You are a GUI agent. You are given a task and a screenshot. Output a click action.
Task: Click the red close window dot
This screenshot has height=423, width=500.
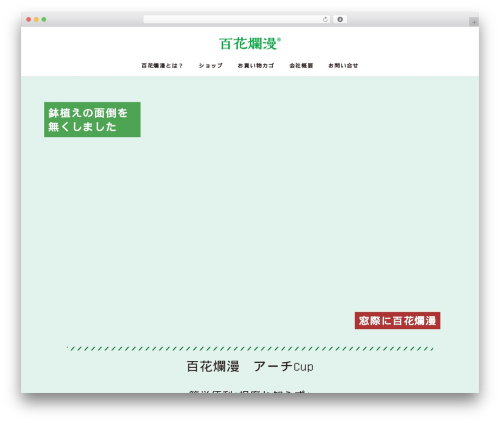point(29,20)
